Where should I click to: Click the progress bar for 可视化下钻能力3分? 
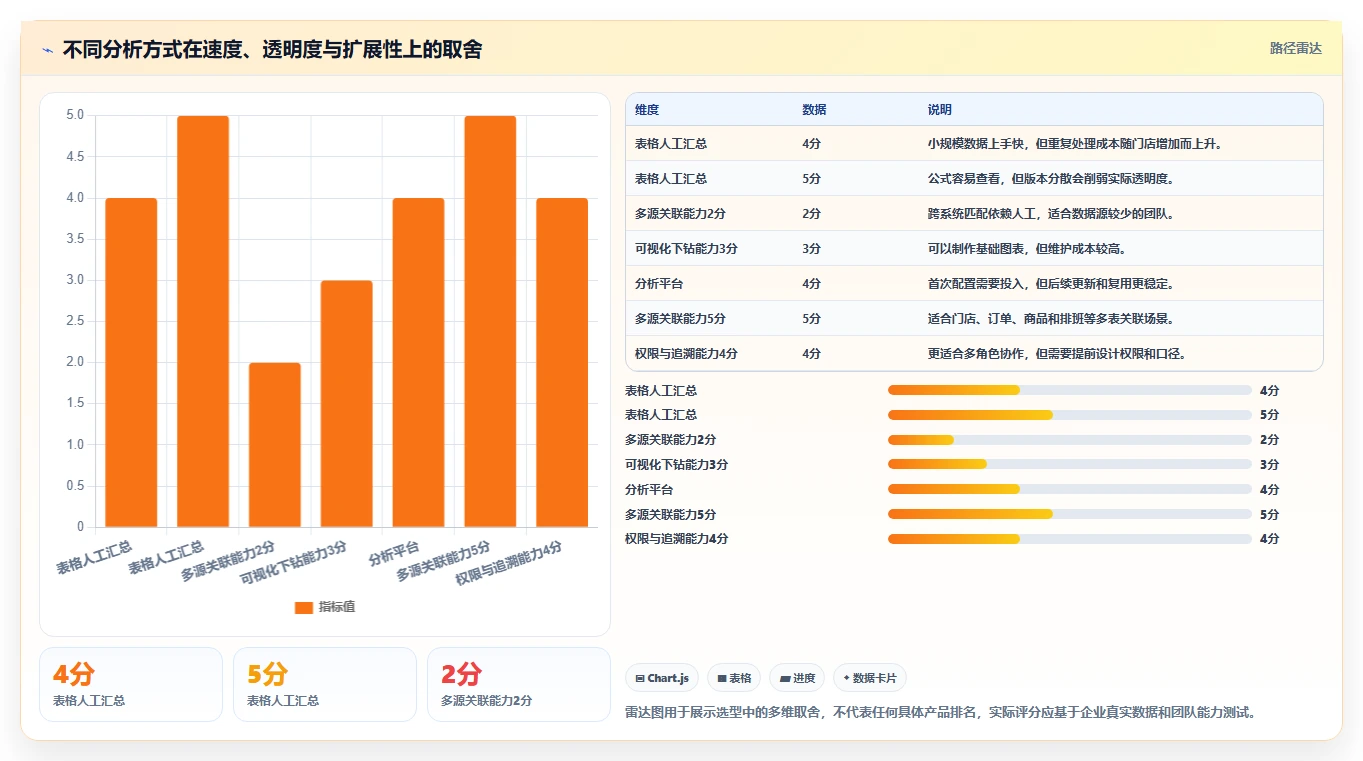1070,464
